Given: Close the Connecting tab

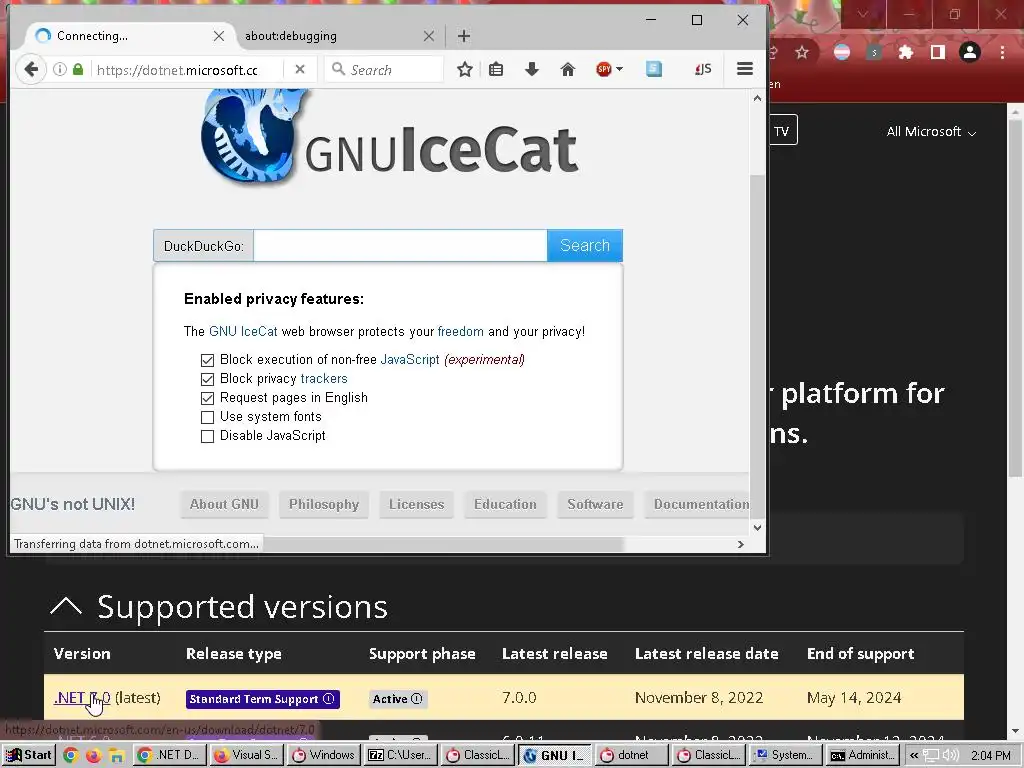Looking at the screenshot, I should click(219, 36).
